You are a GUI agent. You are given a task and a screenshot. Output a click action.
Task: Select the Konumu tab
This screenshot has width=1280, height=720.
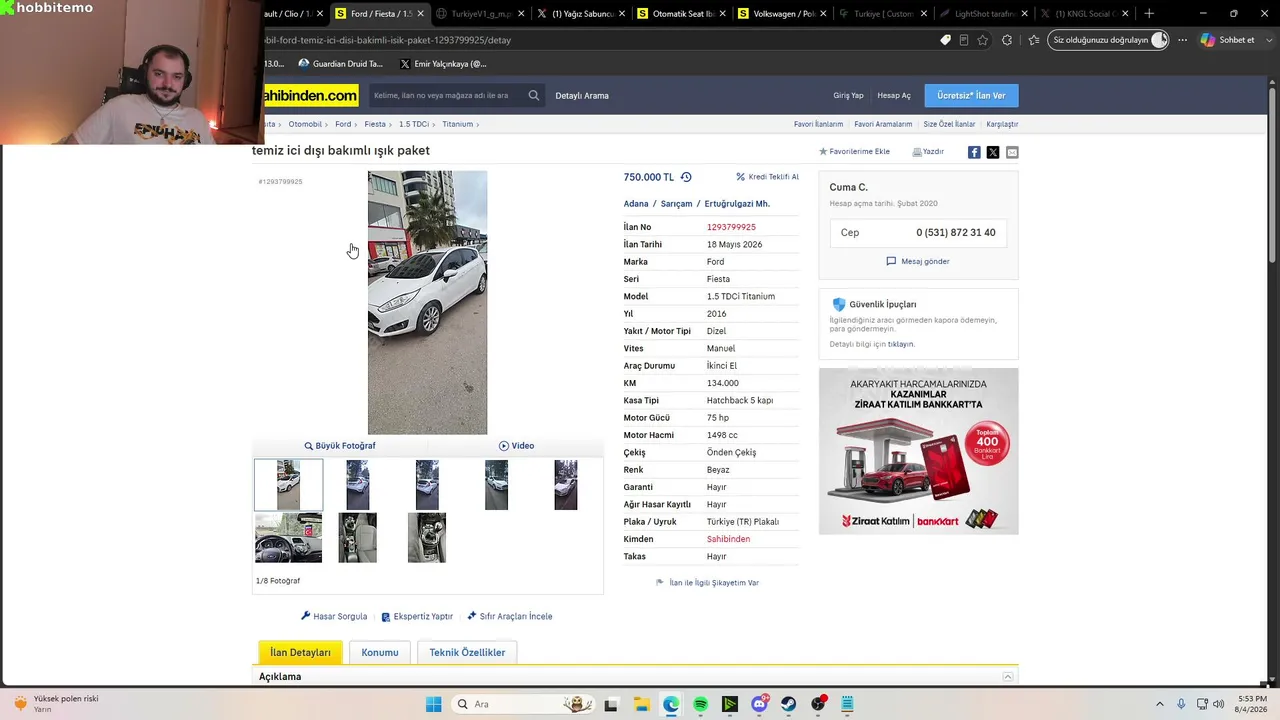tap(380, 652)
